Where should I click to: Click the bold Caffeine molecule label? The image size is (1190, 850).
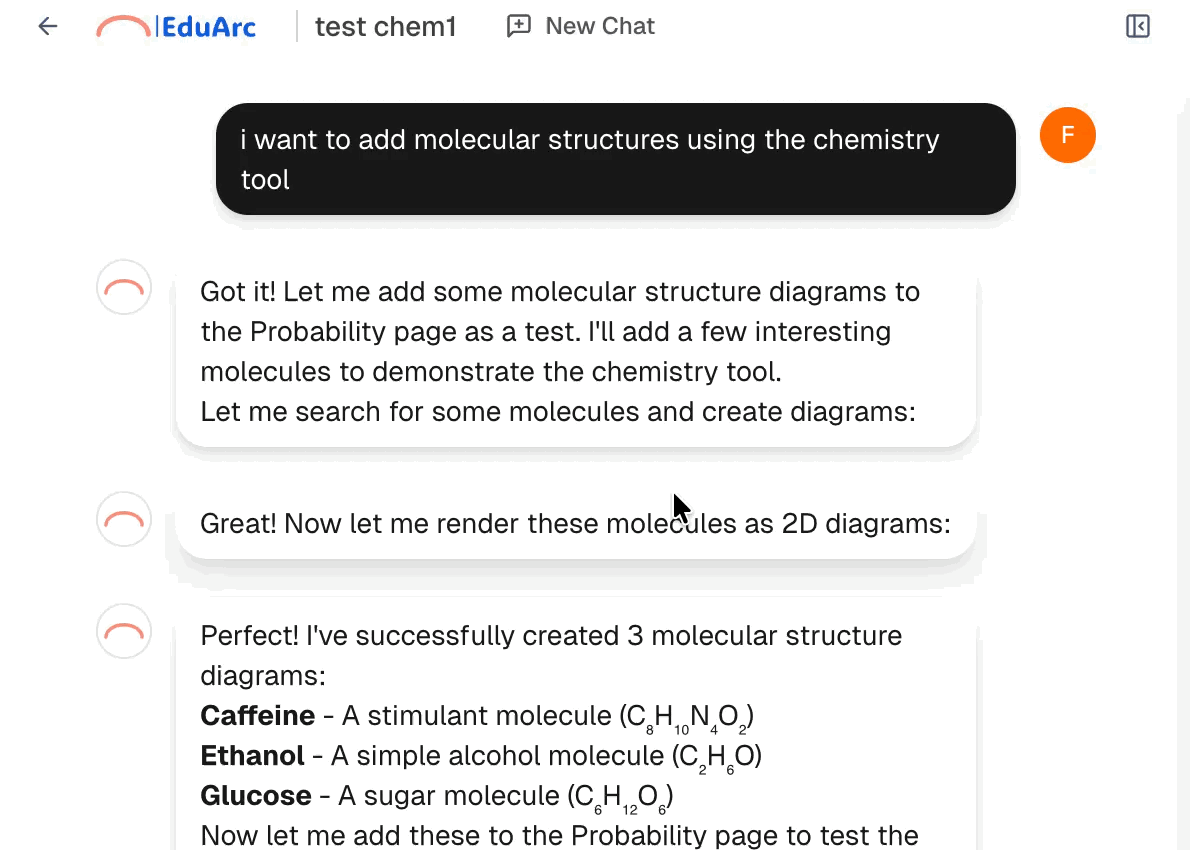257,715
